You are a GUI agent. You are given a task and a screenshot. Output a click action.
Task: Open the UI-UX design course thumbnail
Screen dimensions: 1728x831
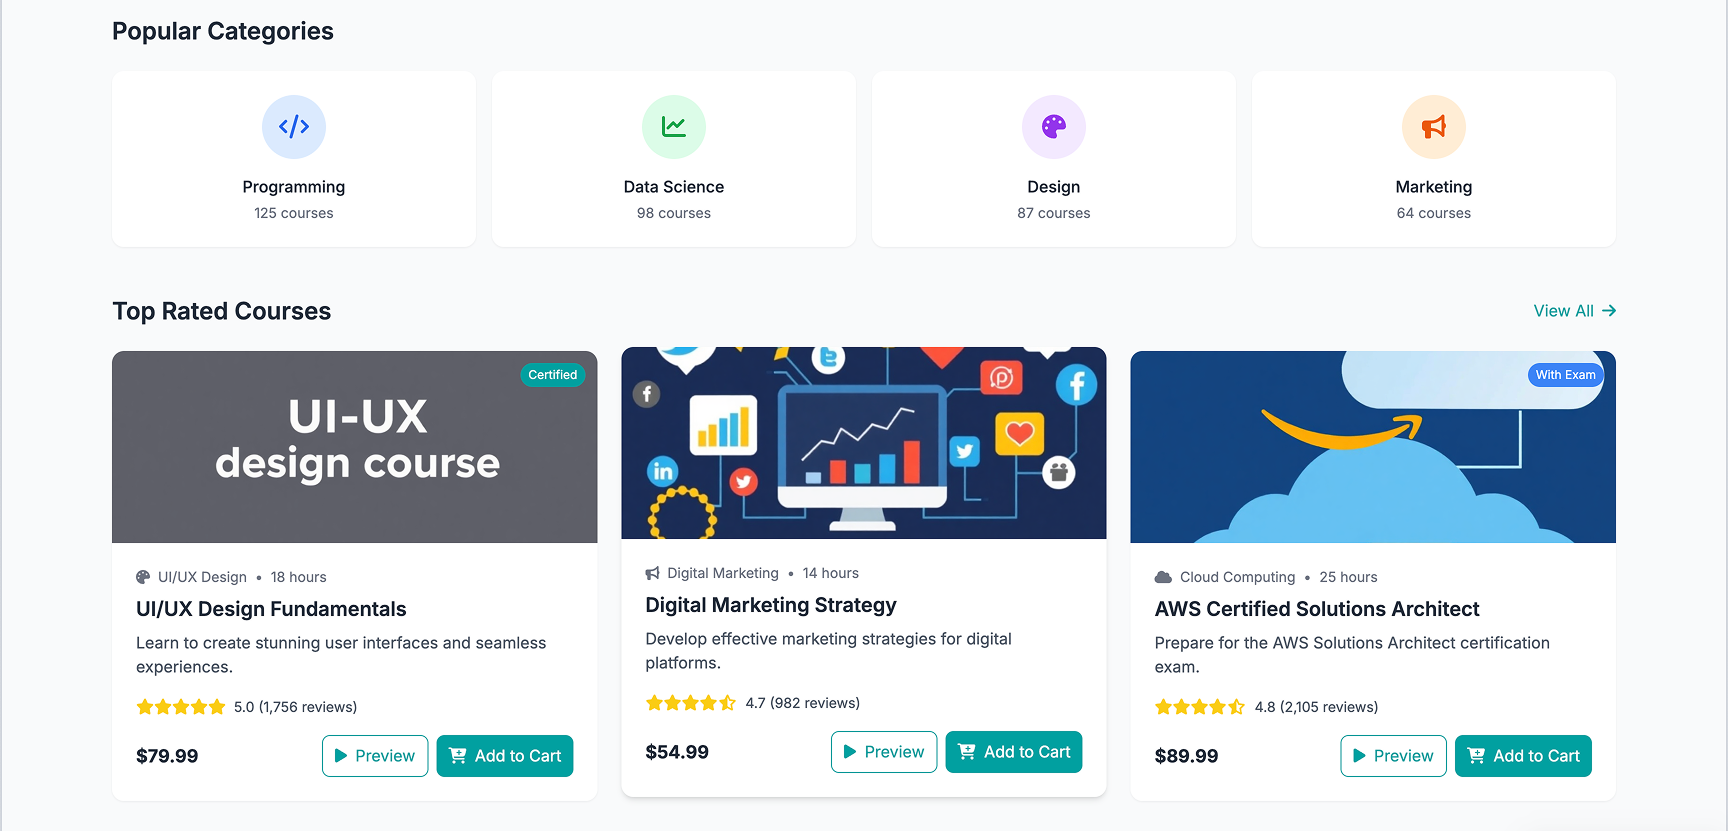pos(355,447)
